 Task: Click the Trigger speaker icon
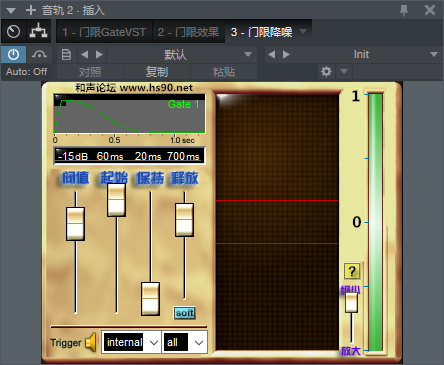91,342
